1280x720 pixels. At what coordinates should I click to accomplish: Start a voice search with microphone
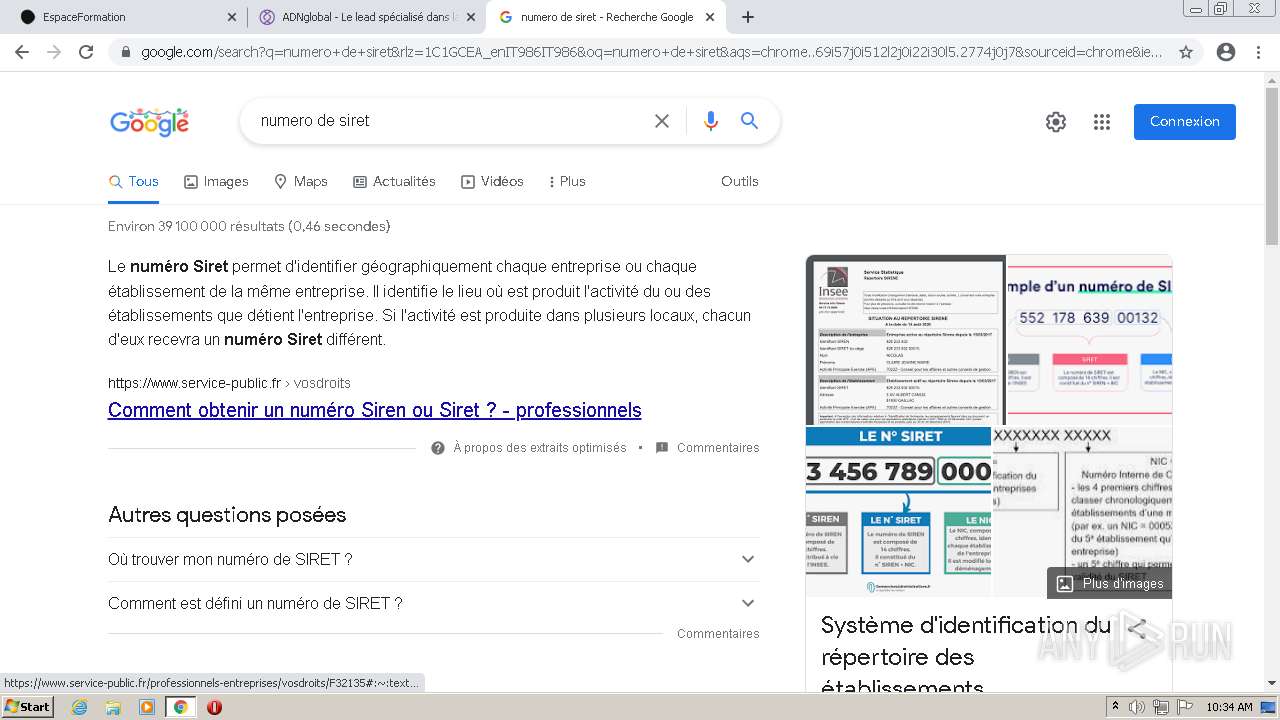711,121
